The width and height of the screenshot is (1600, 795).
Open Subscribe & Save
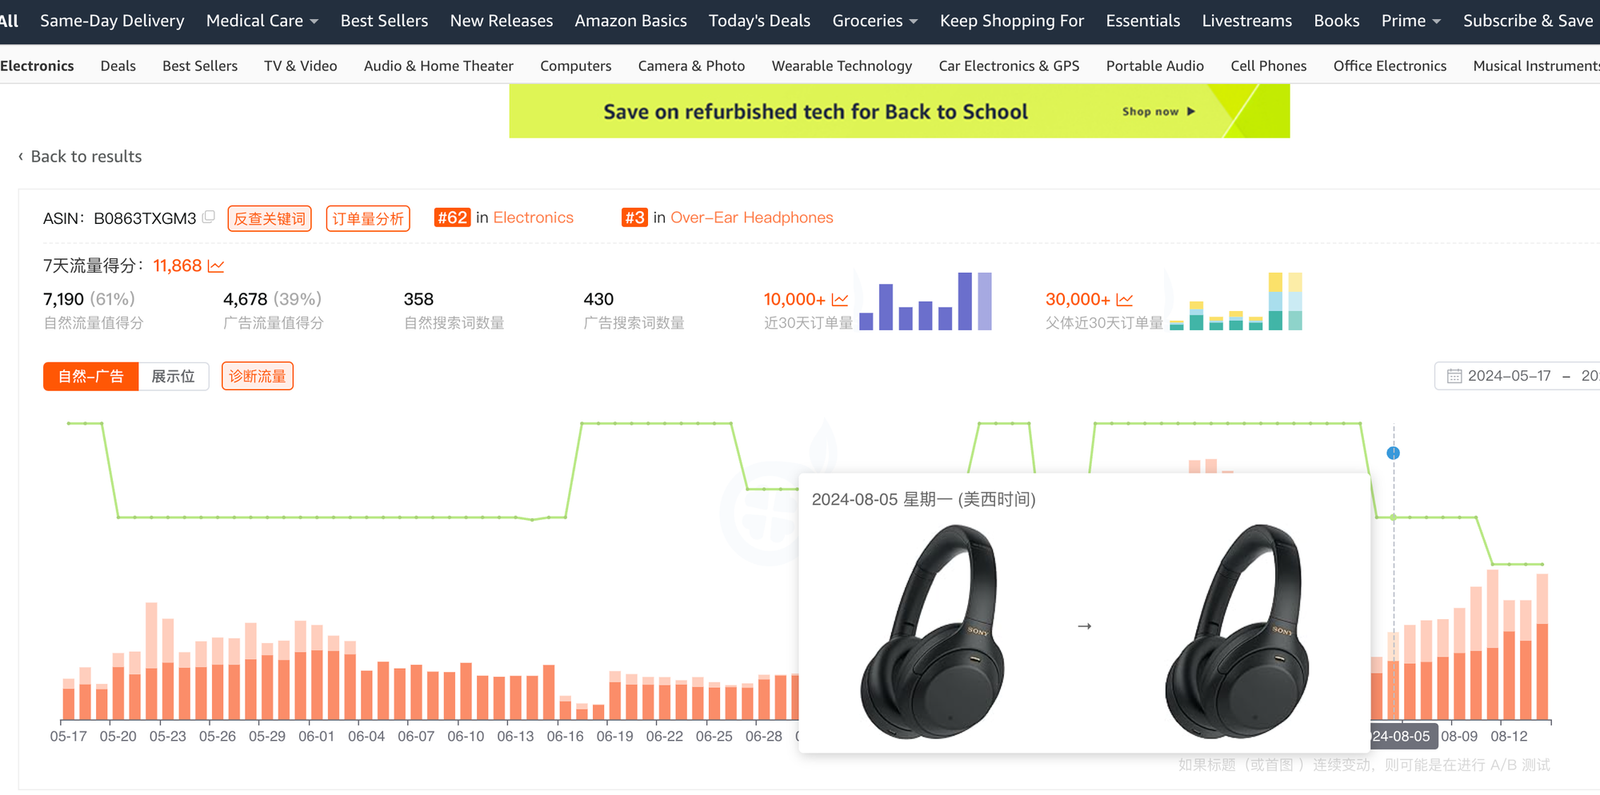pos(1528,20)
